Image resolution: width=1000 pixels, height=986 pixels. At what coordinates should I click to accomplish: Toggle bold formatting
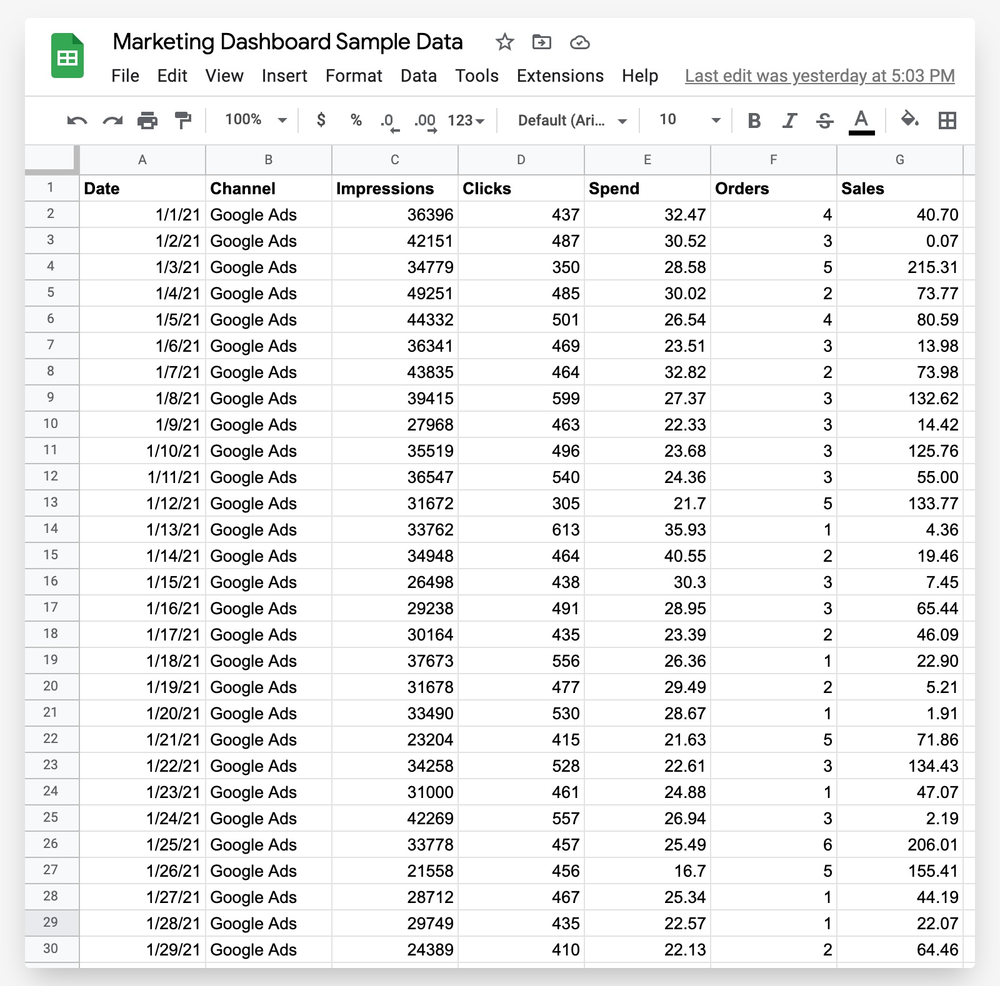[x=754, y=119]
